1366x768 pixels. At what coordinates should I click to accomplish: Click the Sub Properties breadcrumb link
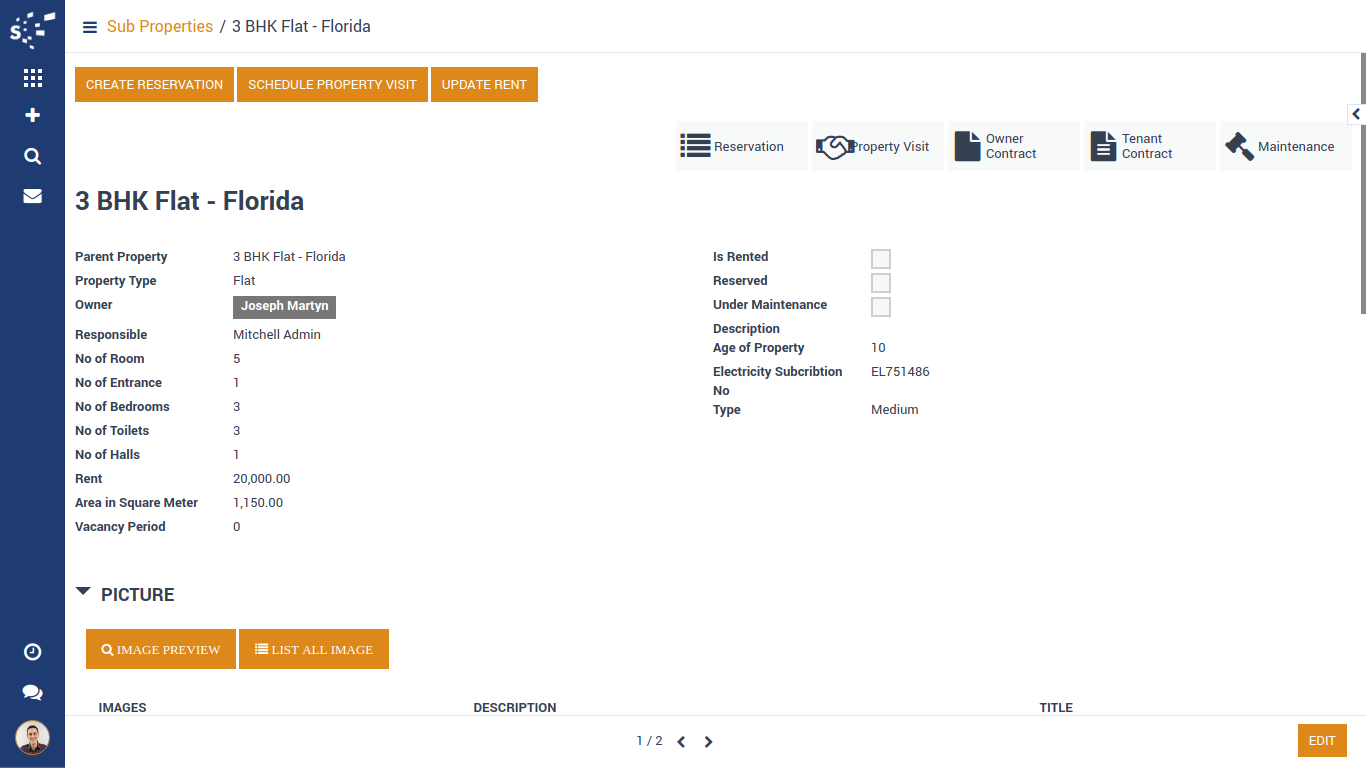pos(160,27)
